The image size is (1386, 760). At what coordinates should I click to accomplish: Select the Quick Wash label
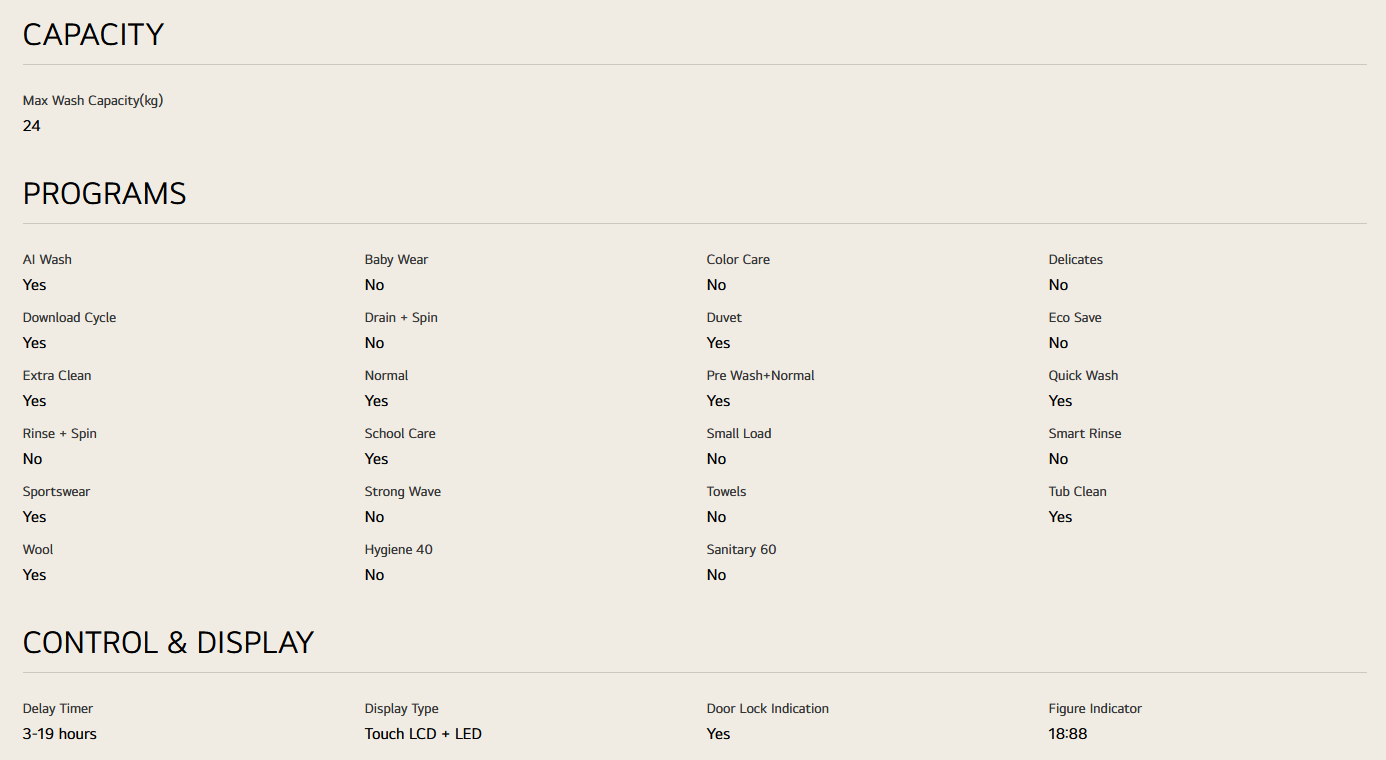pyautogui.click(x=1083, y=375)
